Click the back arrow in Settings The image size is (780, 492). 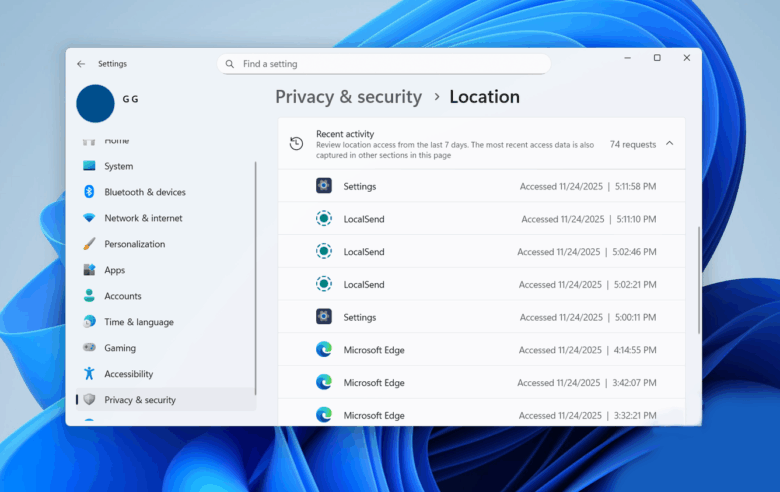(81, 64)
